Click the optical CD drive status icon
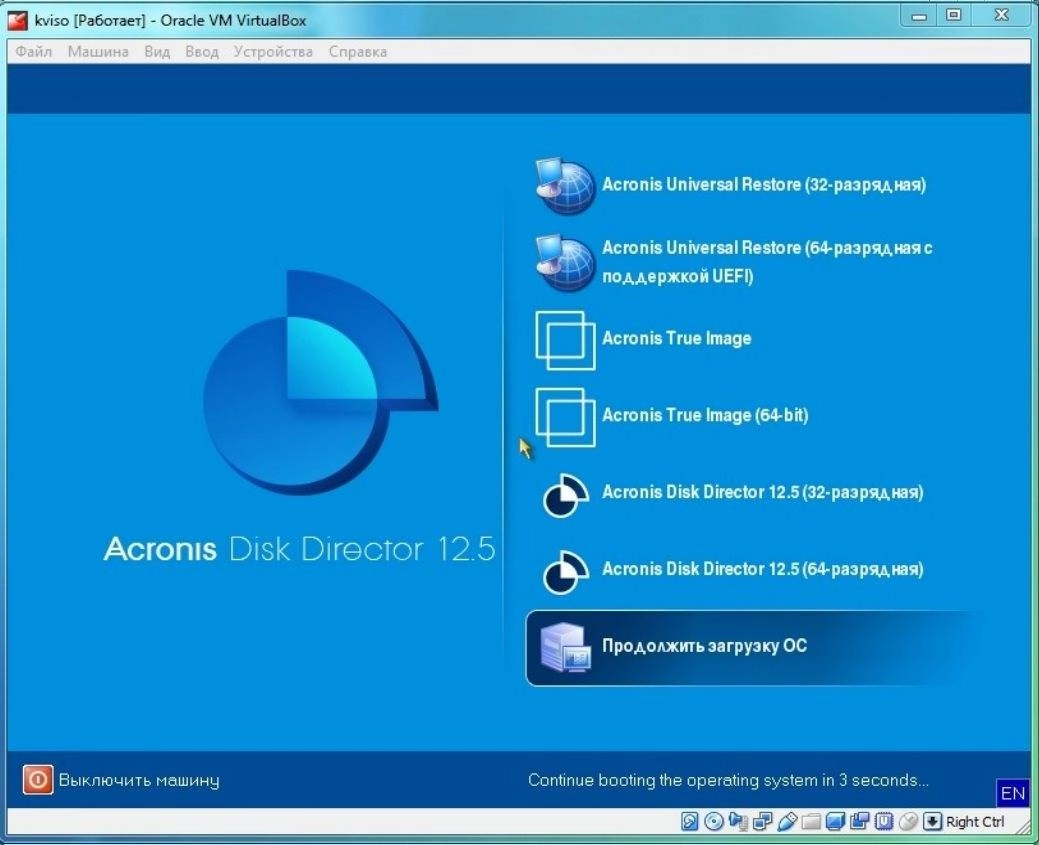 (714, 821)
